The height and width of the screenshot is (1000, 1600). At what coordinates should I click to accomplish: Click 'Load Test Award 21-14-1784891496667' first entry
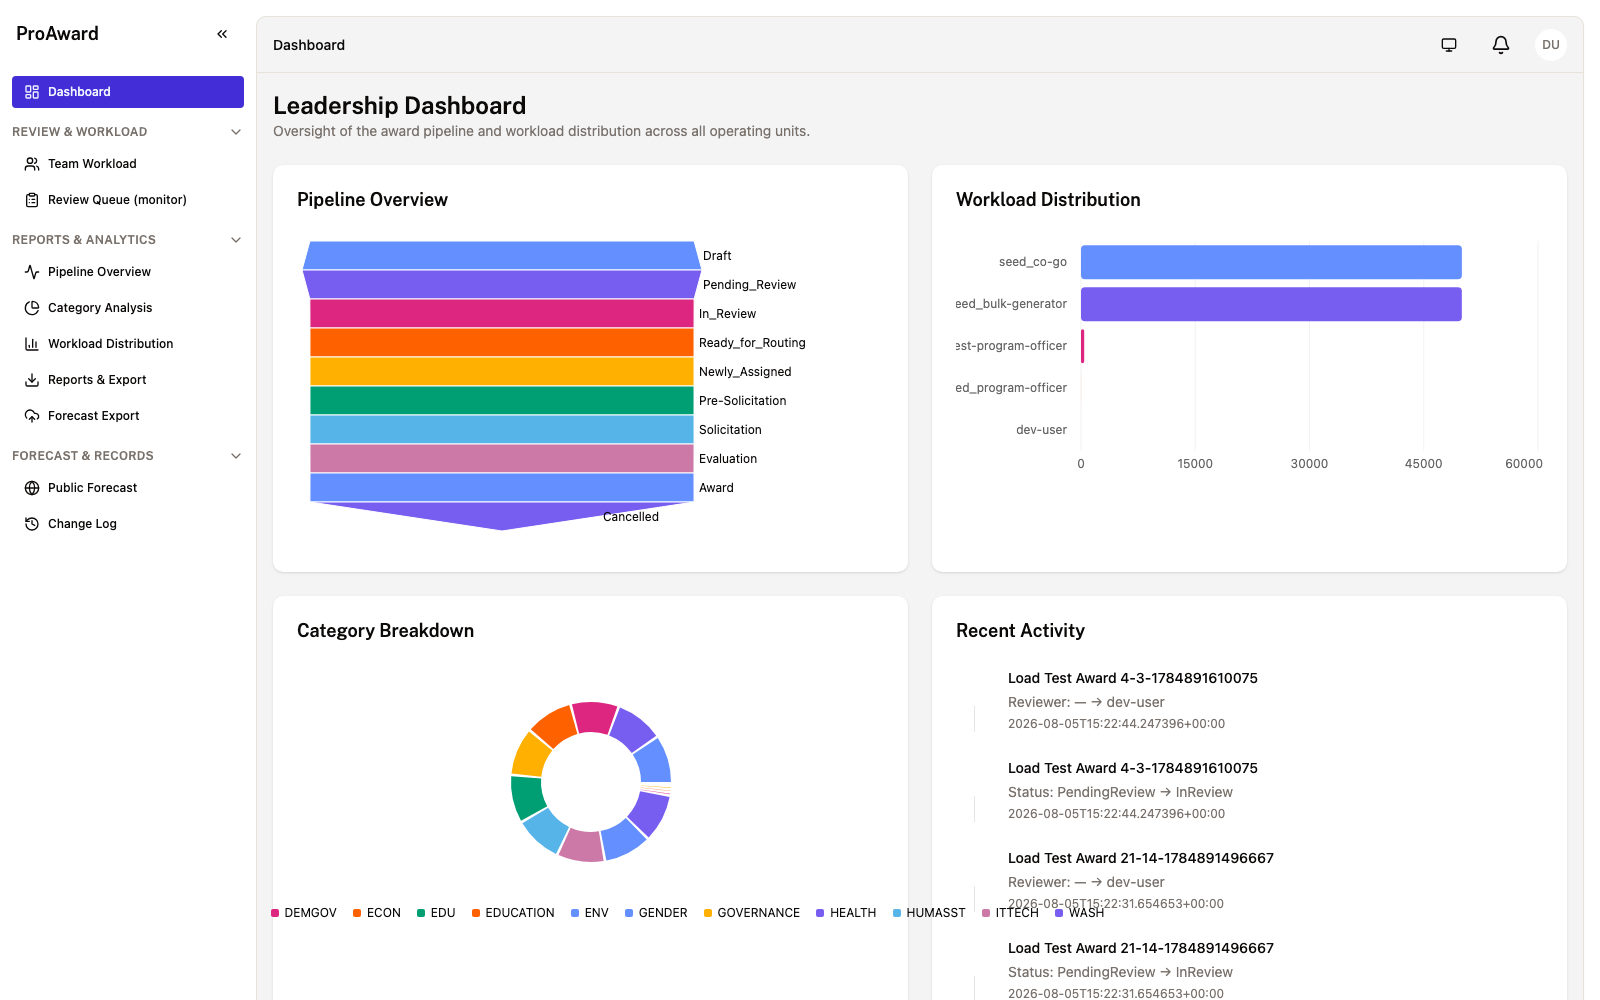(1140, 858)
